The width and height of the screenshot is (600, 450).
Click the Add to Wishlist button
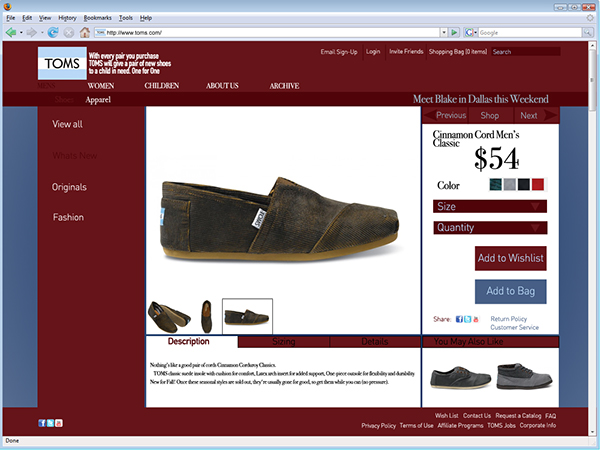[x=510, y=258]
